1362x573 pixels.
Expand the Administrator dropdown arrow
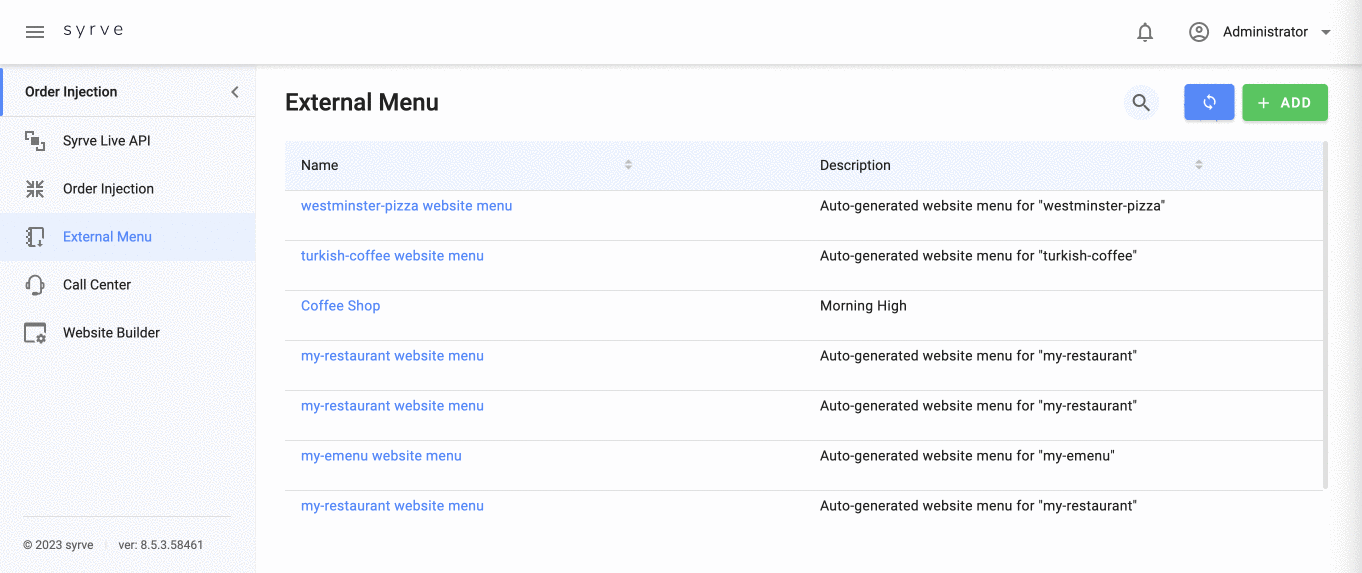[1326, 32]
